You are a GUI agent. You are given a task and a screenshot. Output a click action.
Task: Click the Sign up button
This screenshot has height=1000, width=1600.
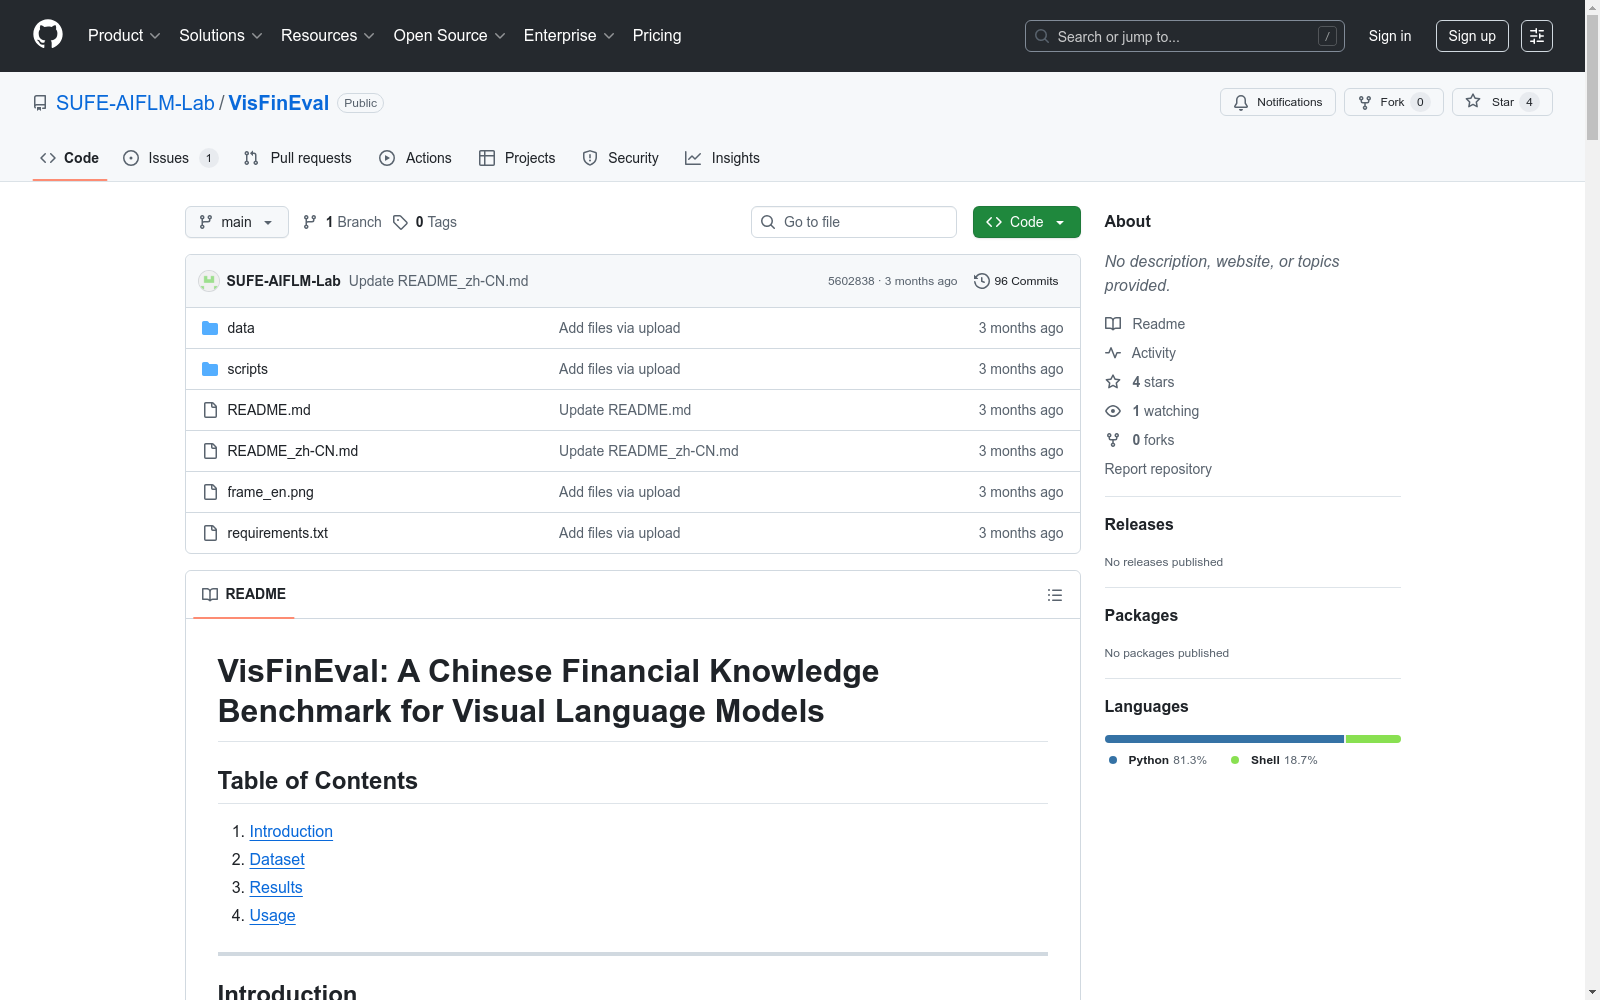pos(1472,36)
